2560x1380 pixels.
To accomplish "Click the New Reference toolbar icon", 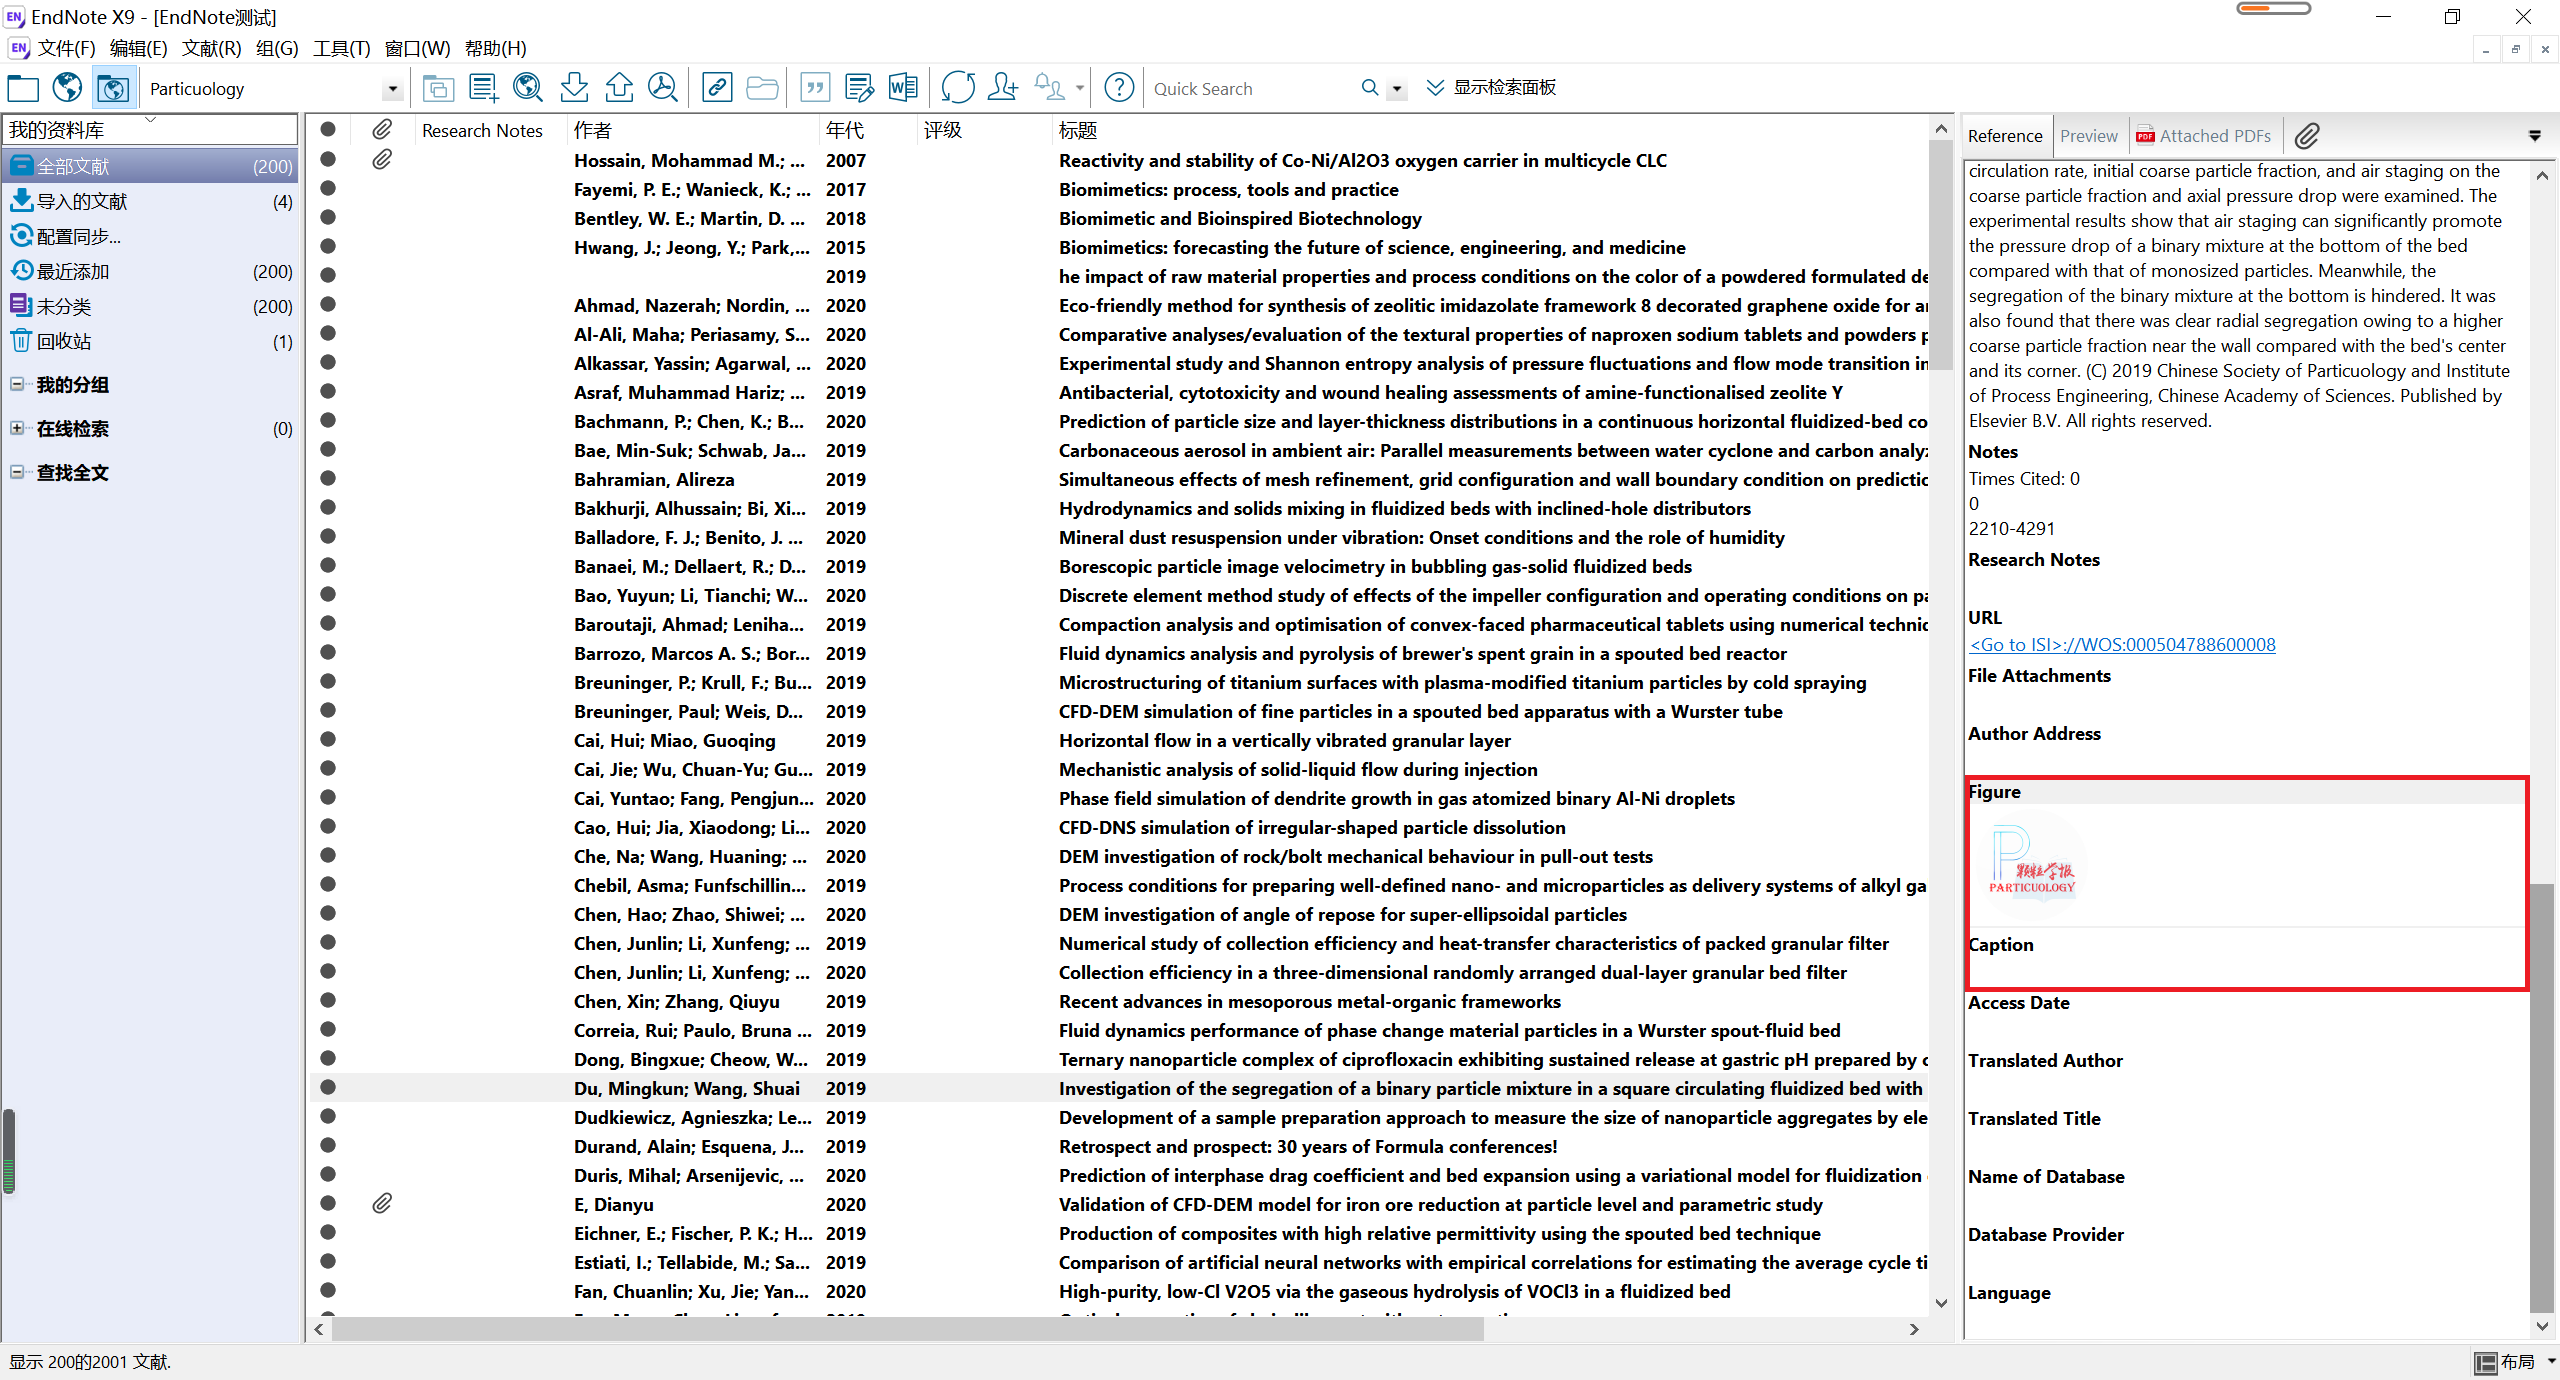I will pos(484,88).
